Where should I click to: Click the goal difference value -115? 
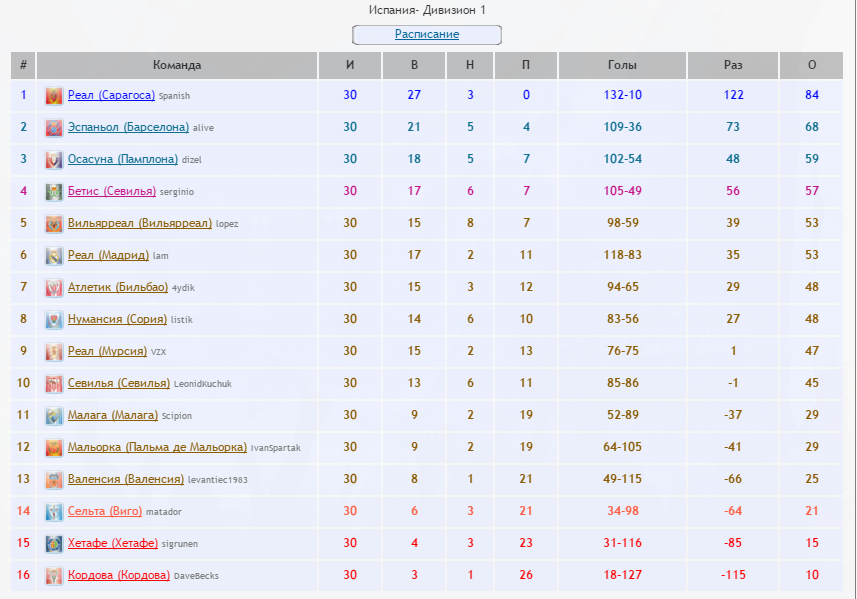pos(733,574)
